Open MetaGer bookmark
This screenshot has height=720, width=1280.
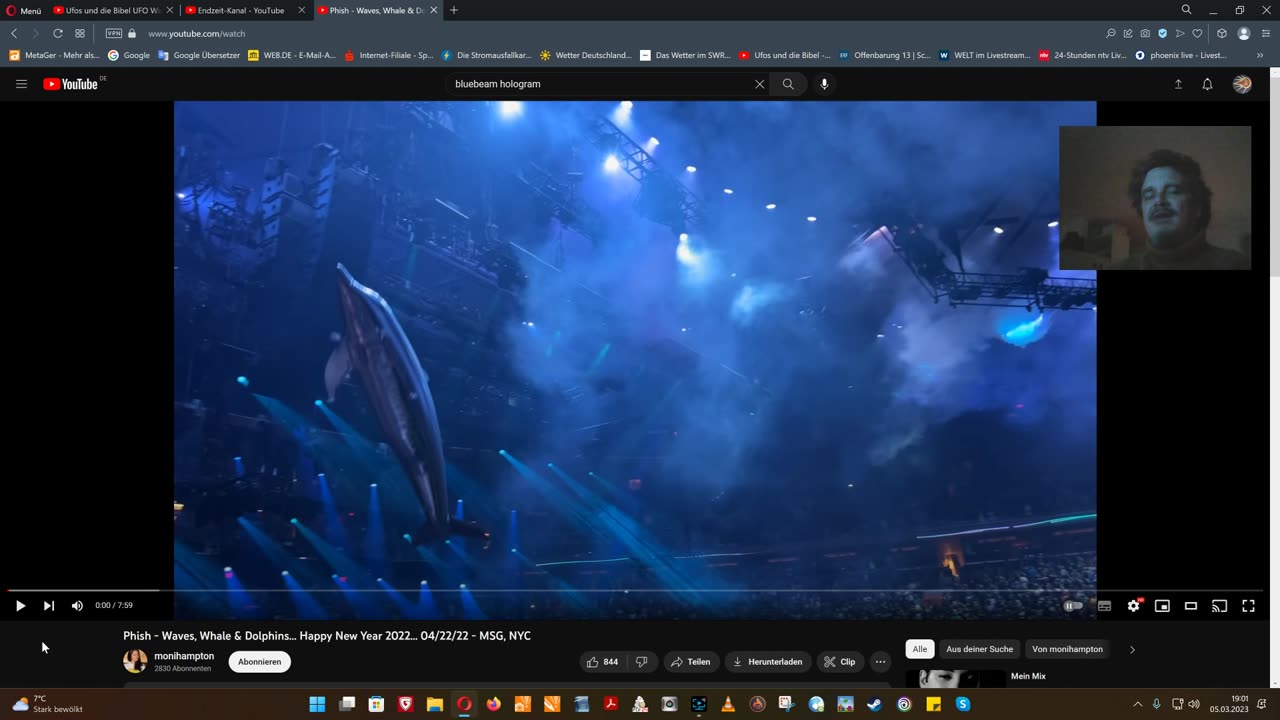[x=55, y=55]
